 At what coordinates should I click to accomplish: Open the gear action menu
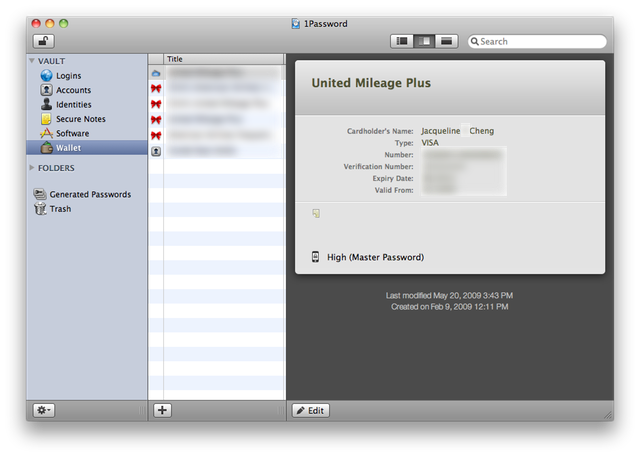44,410
